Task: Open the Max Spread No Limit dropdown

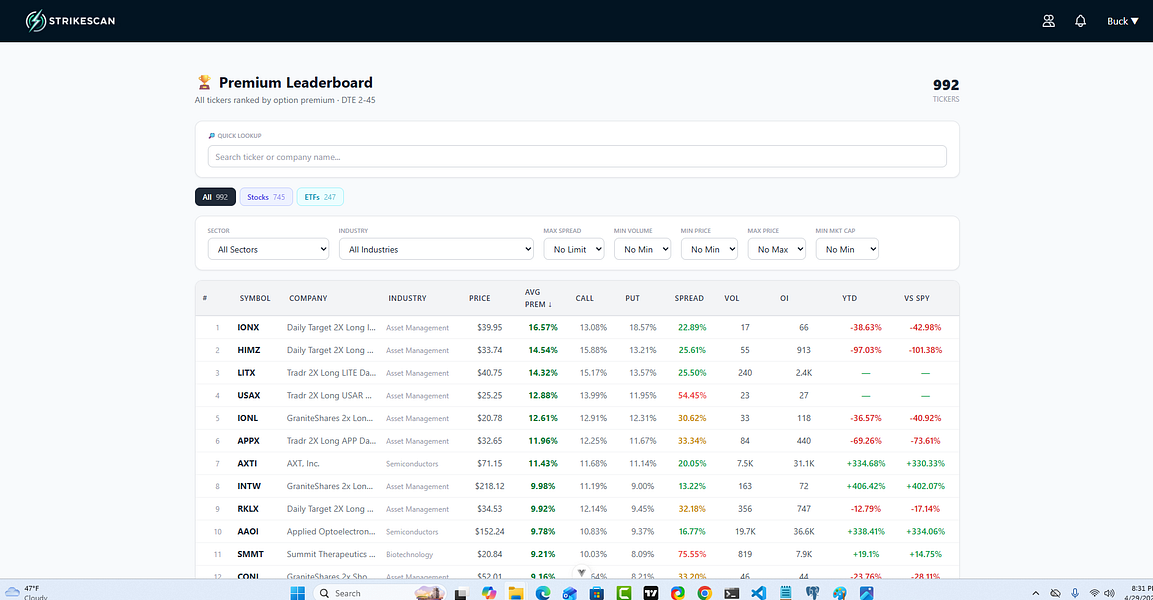Action: [574, 249]
